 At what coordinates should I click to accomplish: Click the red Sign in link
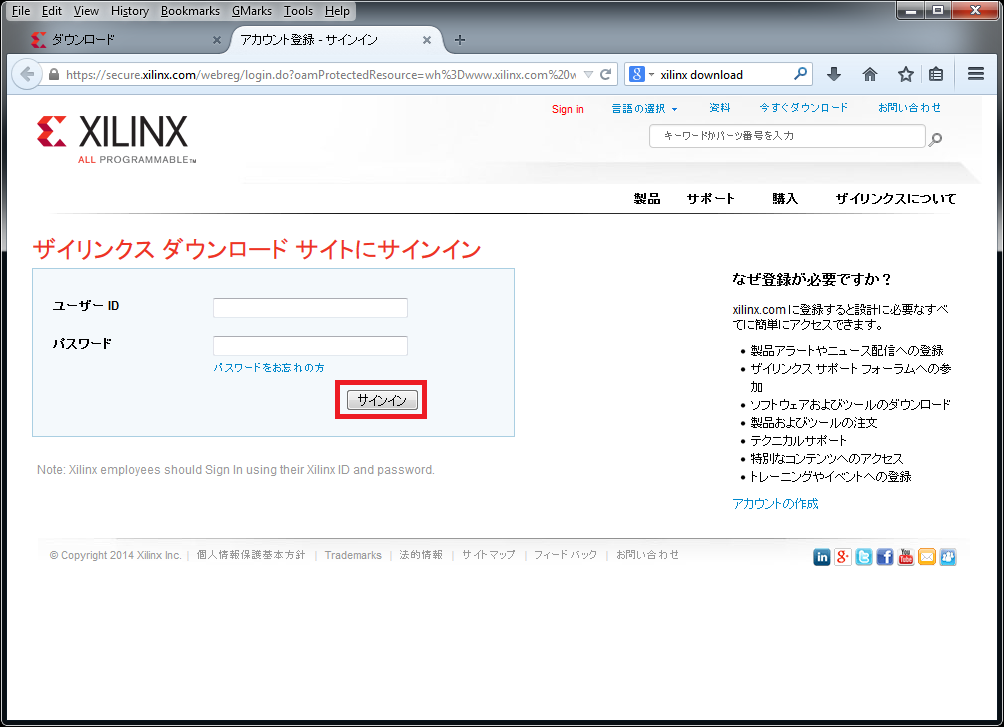pyautogui.click(x=568, y=109)
